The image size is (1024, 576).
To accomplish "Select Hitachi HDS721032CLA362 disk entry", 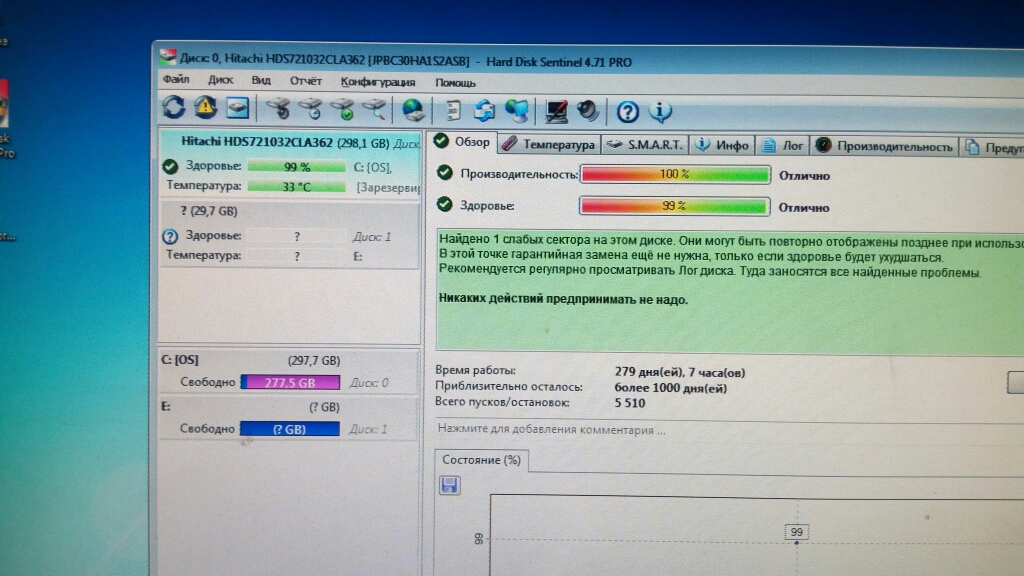I will [290, 163].
